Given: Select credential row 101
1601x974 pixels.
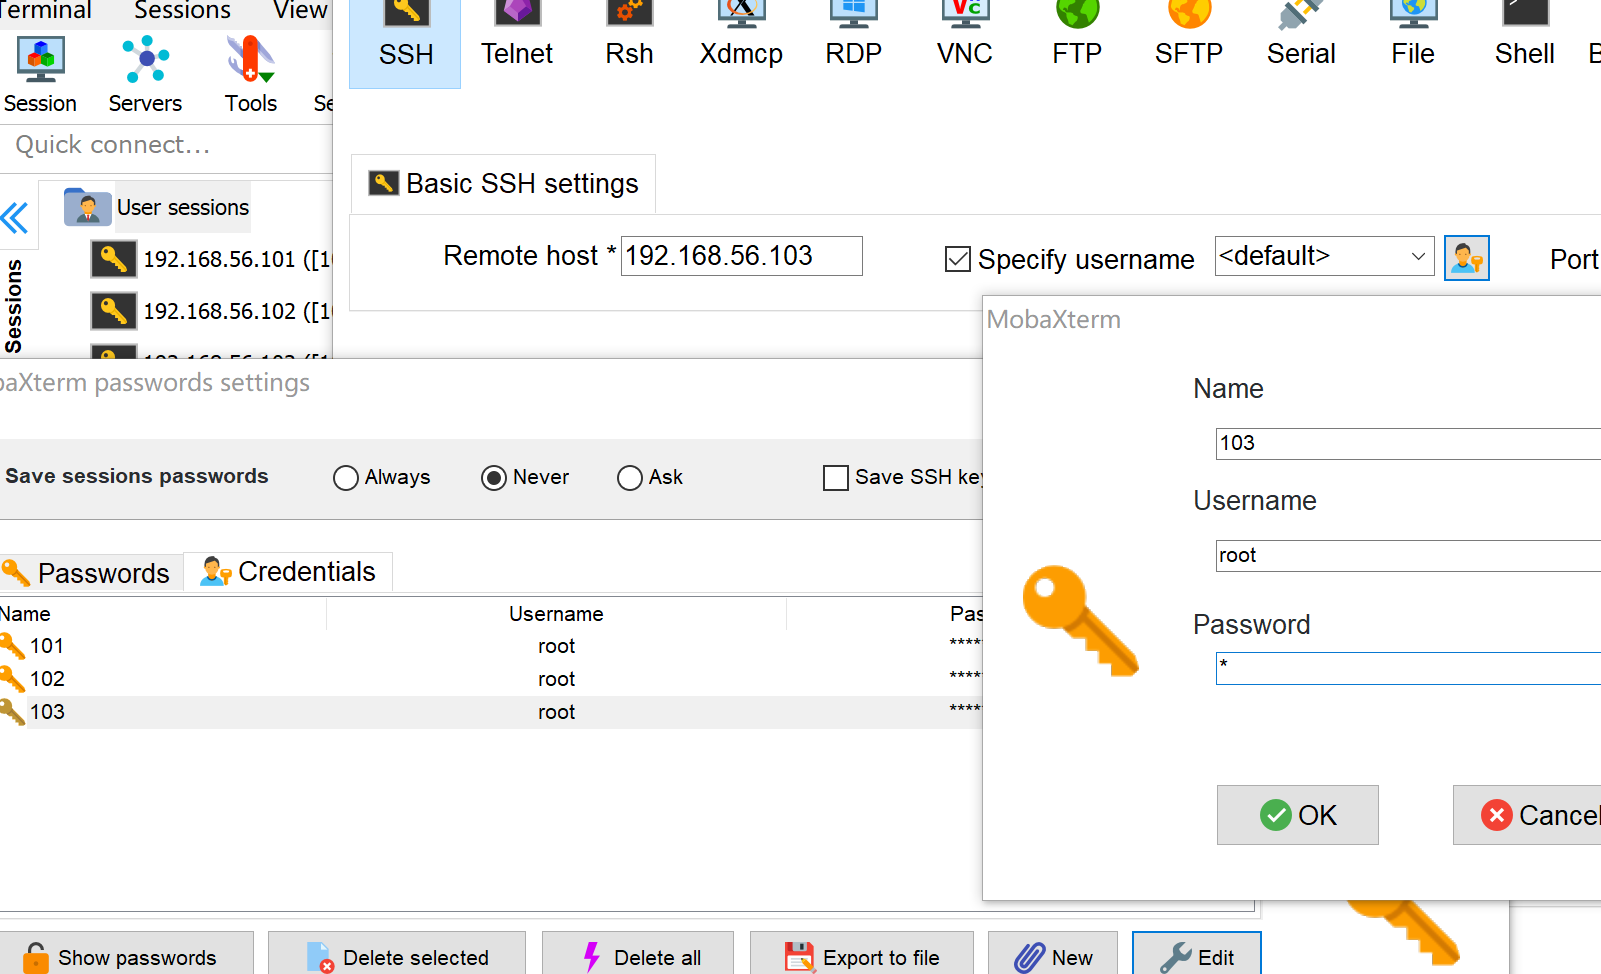Looking at the screenshot, I should [490, 646].
